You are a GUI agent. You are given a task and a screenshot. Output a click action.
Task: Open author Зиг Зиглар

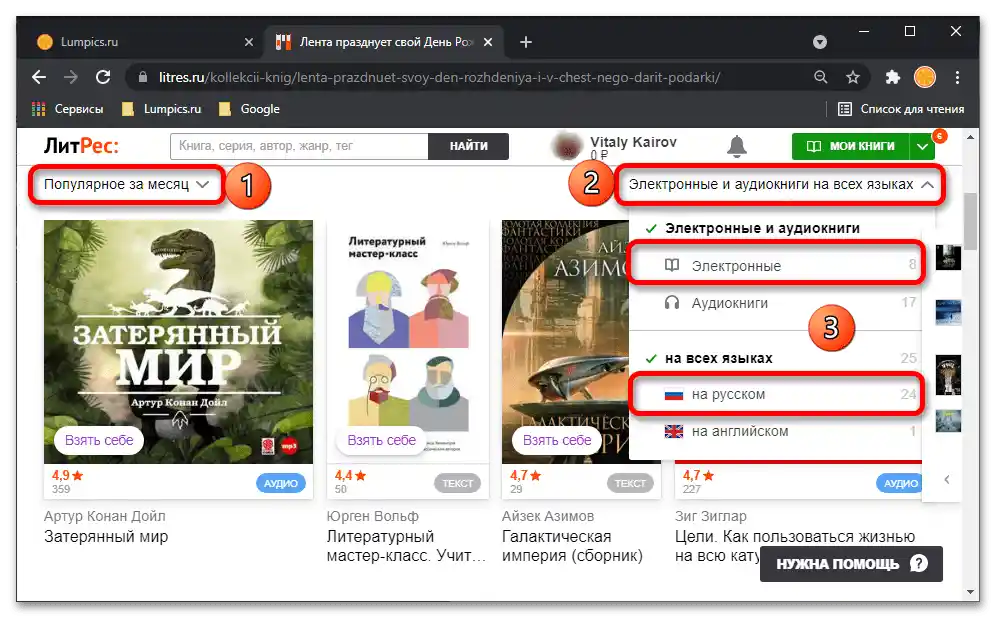pyautogui.click(x=711, y=516)
